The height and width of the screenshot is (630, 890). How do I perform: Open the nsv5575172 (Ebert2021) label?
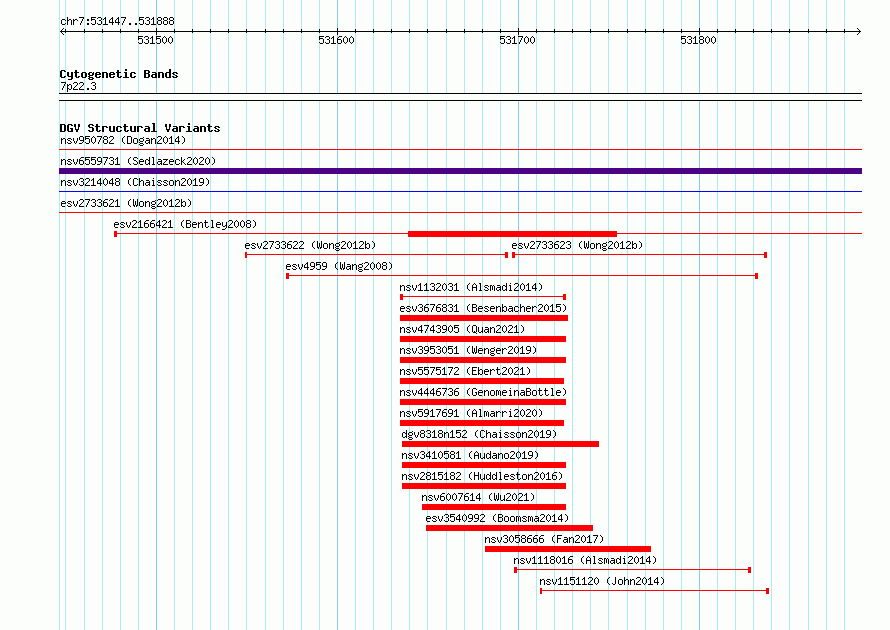(x=465, y=371)
